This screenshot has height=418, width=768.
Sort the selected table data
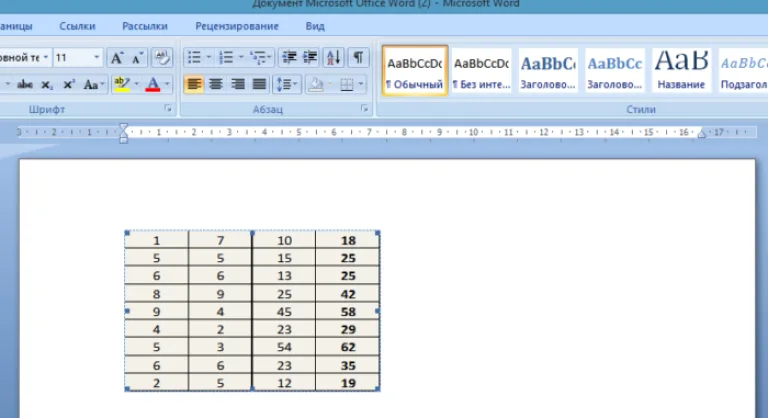tap(334, 58)
